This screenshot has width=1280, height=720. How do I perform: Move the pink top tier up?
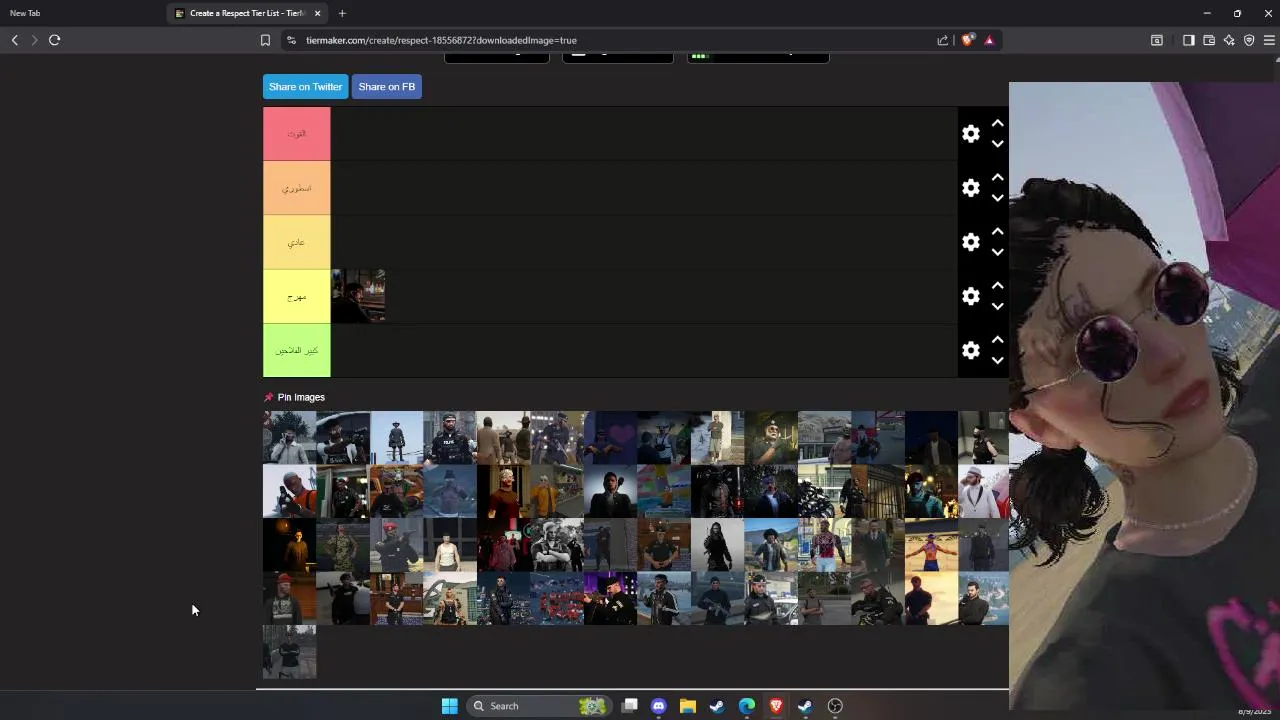[x=997, y=123]
